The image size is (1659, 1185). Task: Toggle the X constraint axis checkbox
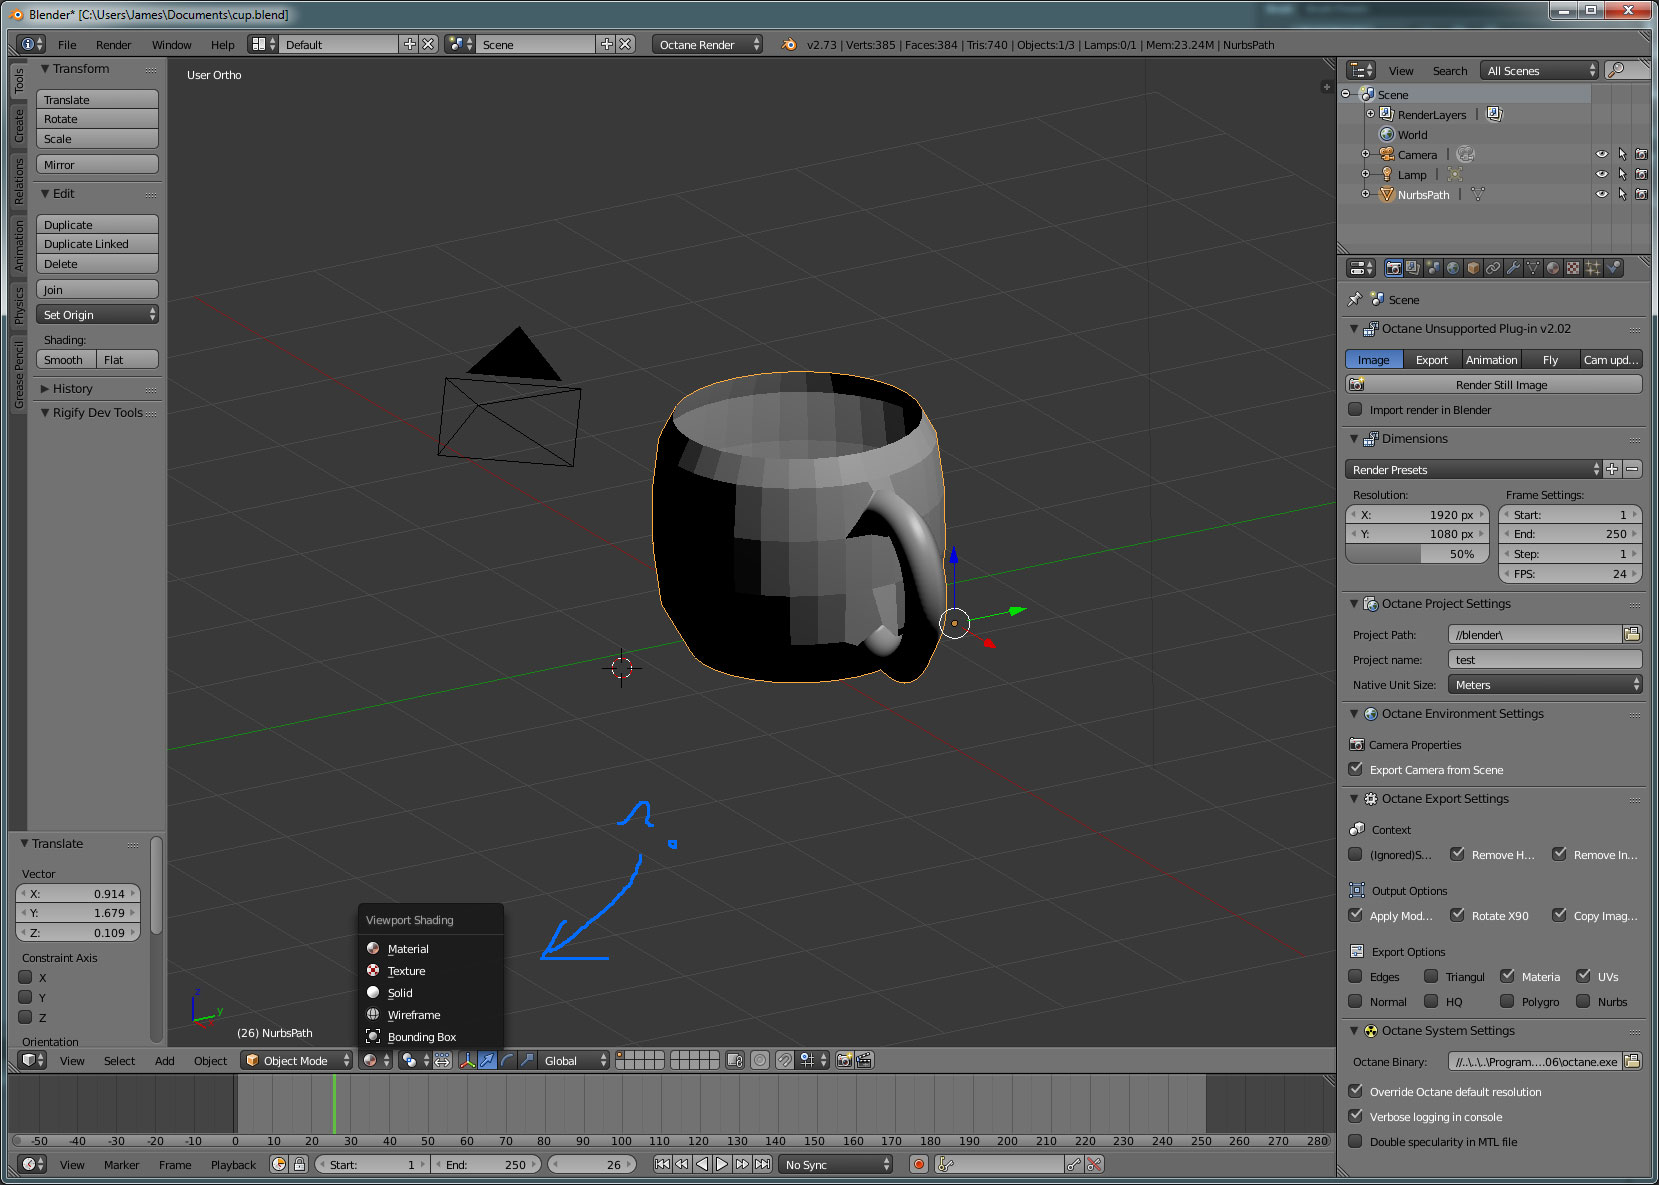pyautogui.click(x=25, y=978)
